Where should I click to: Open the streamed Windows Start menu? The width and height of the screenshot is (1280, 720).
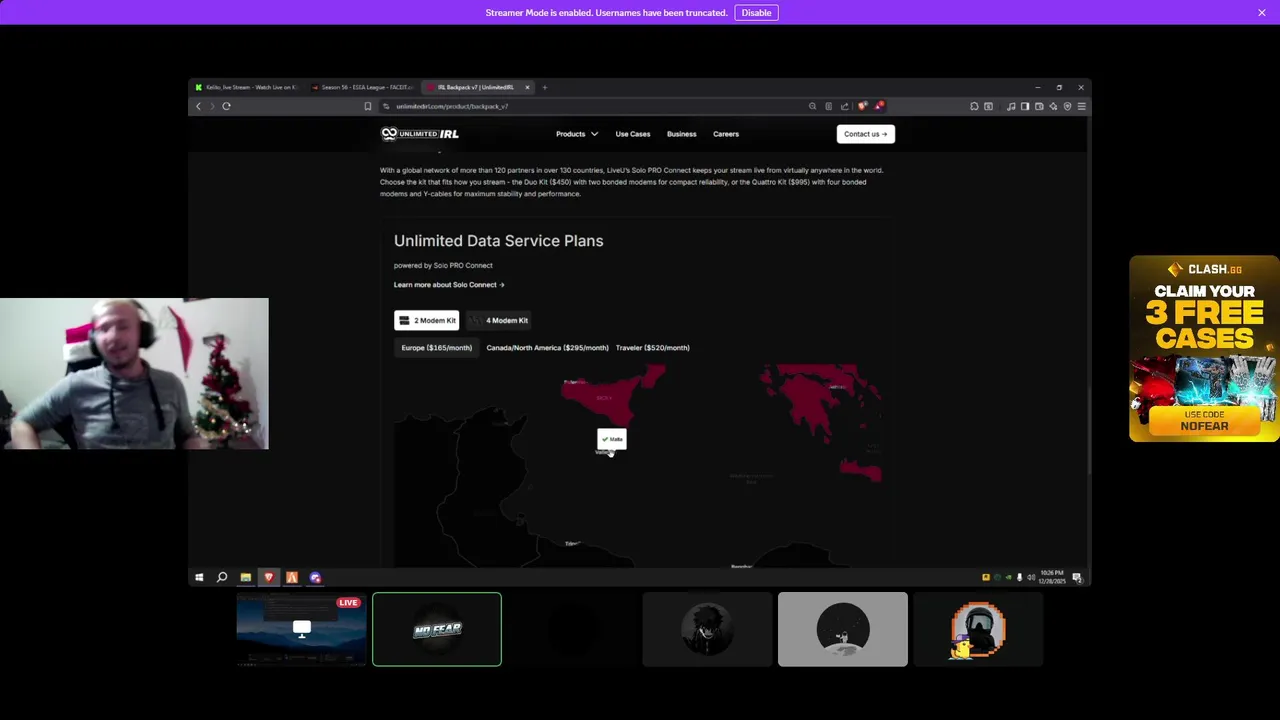pos(199,577)
